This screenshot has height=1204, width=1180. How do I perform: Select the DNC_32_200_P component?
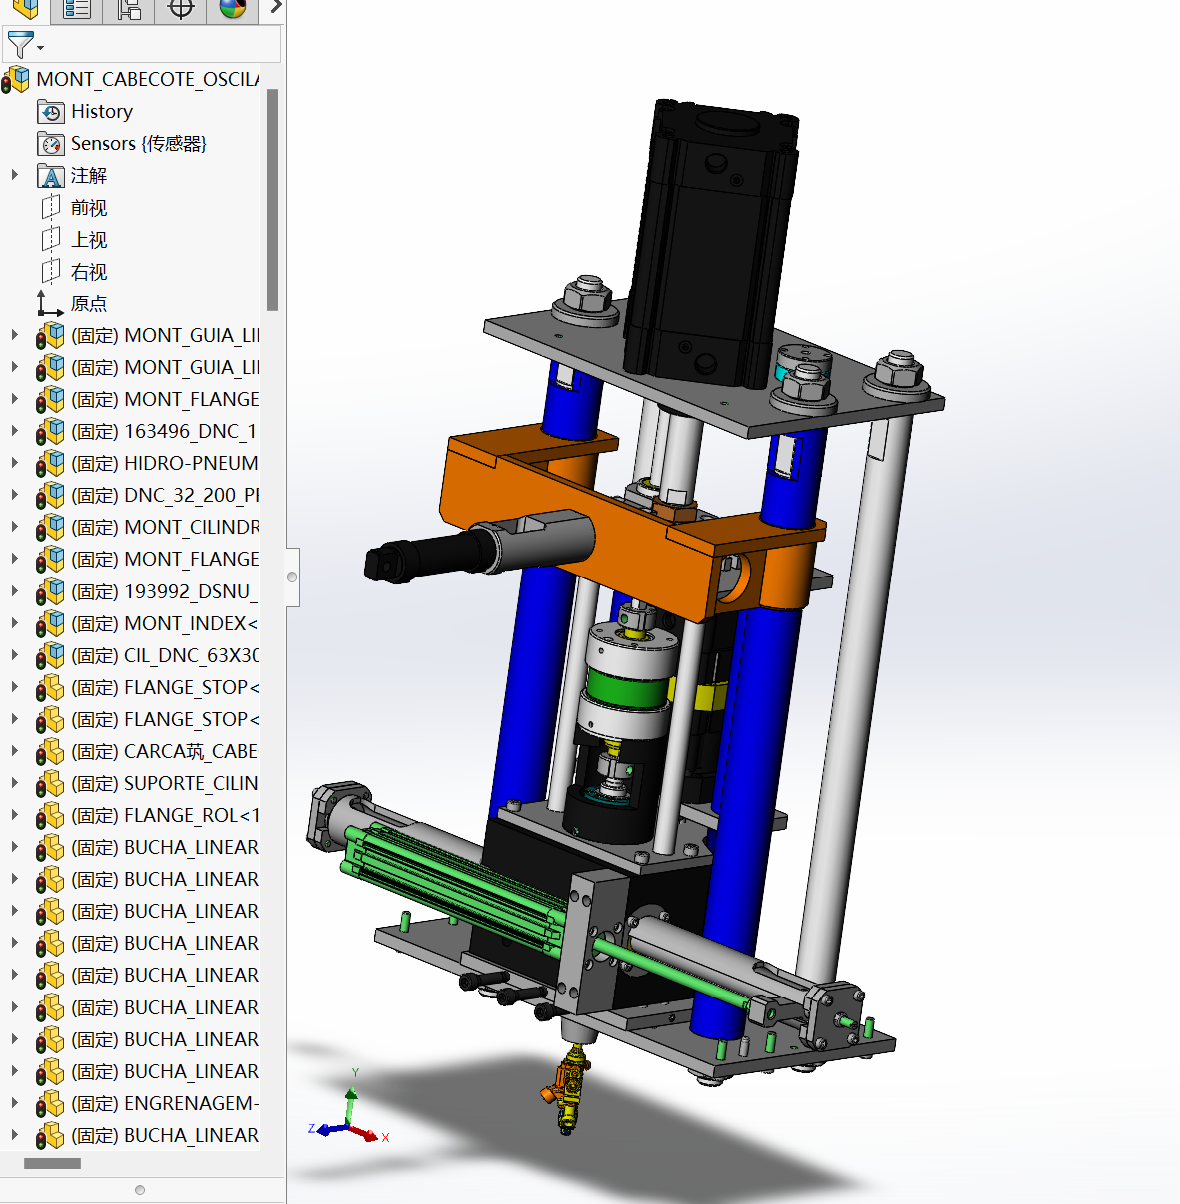(165, 495)
